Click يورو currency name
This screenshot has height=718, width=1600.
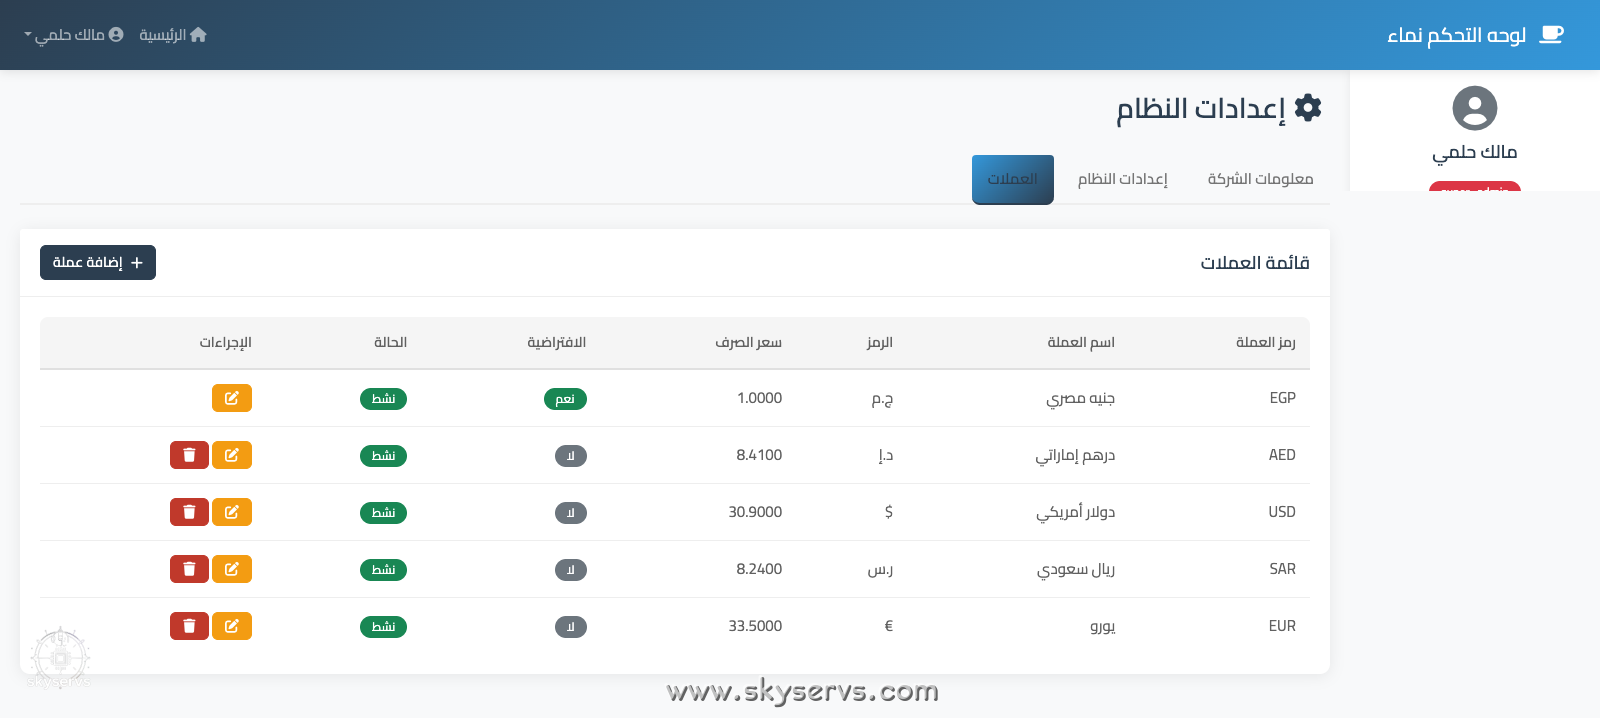point(1102,626)
